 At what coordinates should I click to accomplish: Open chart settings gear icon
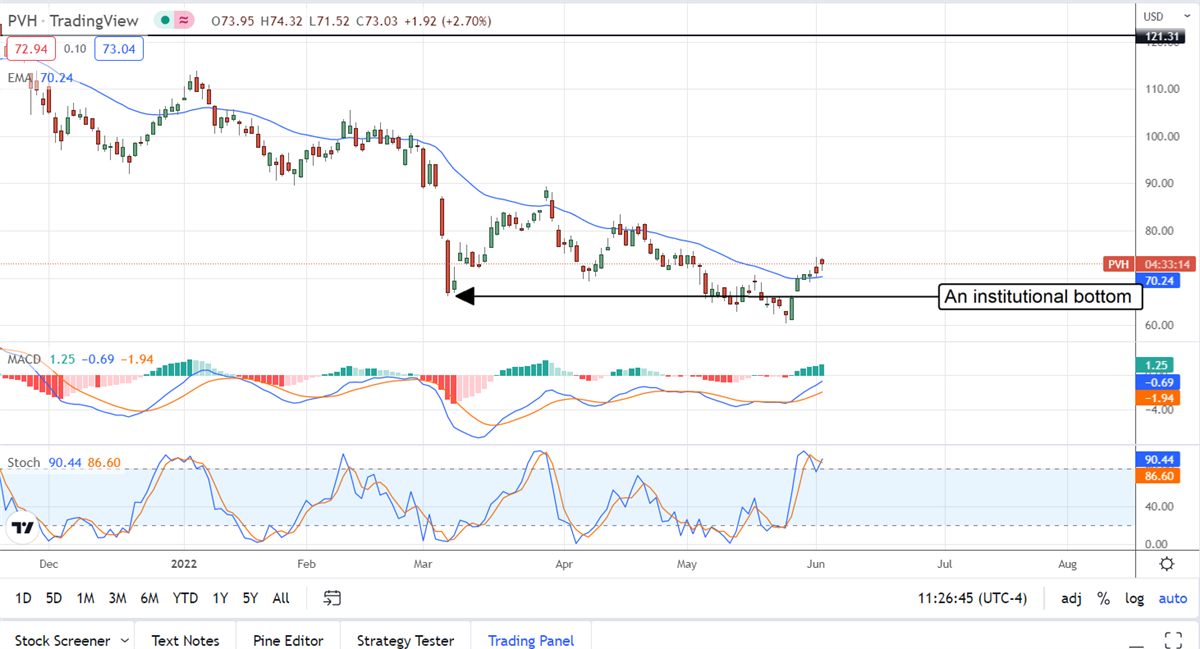[1167, 564]
